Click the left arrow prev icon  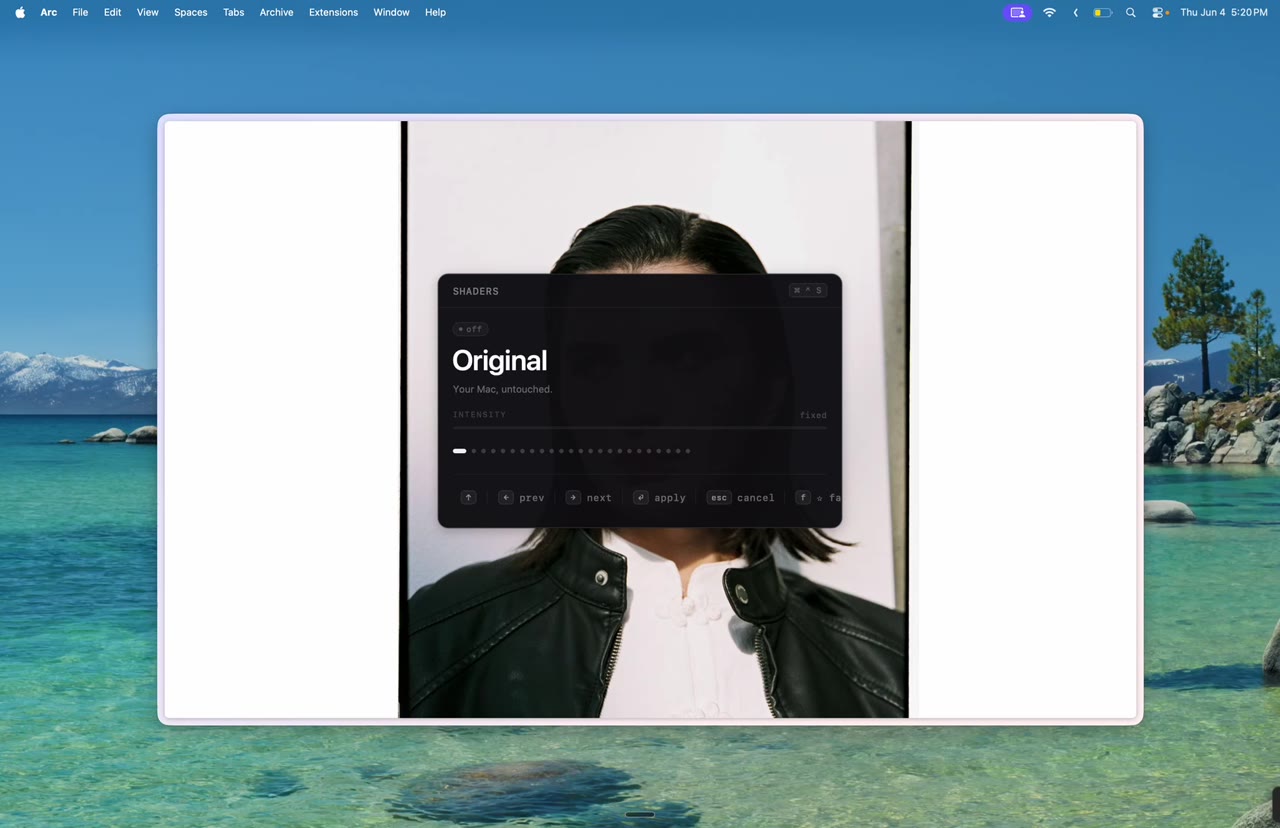(x=506, y=497)
